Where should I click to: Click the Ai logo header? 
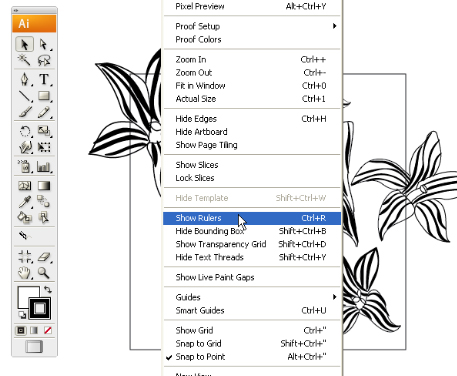pos(34,24)
